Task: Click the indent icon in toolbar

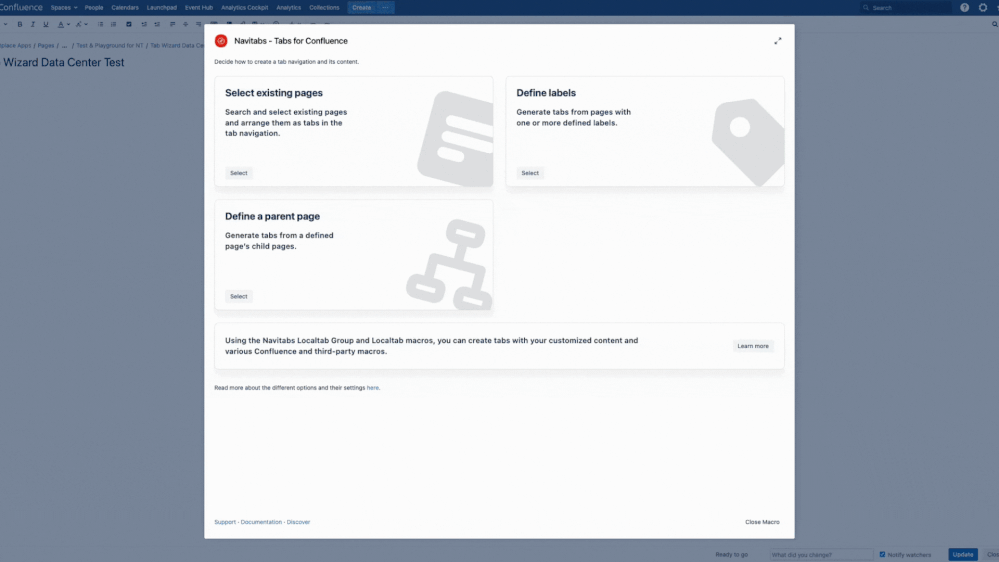Action: (157, 24)
